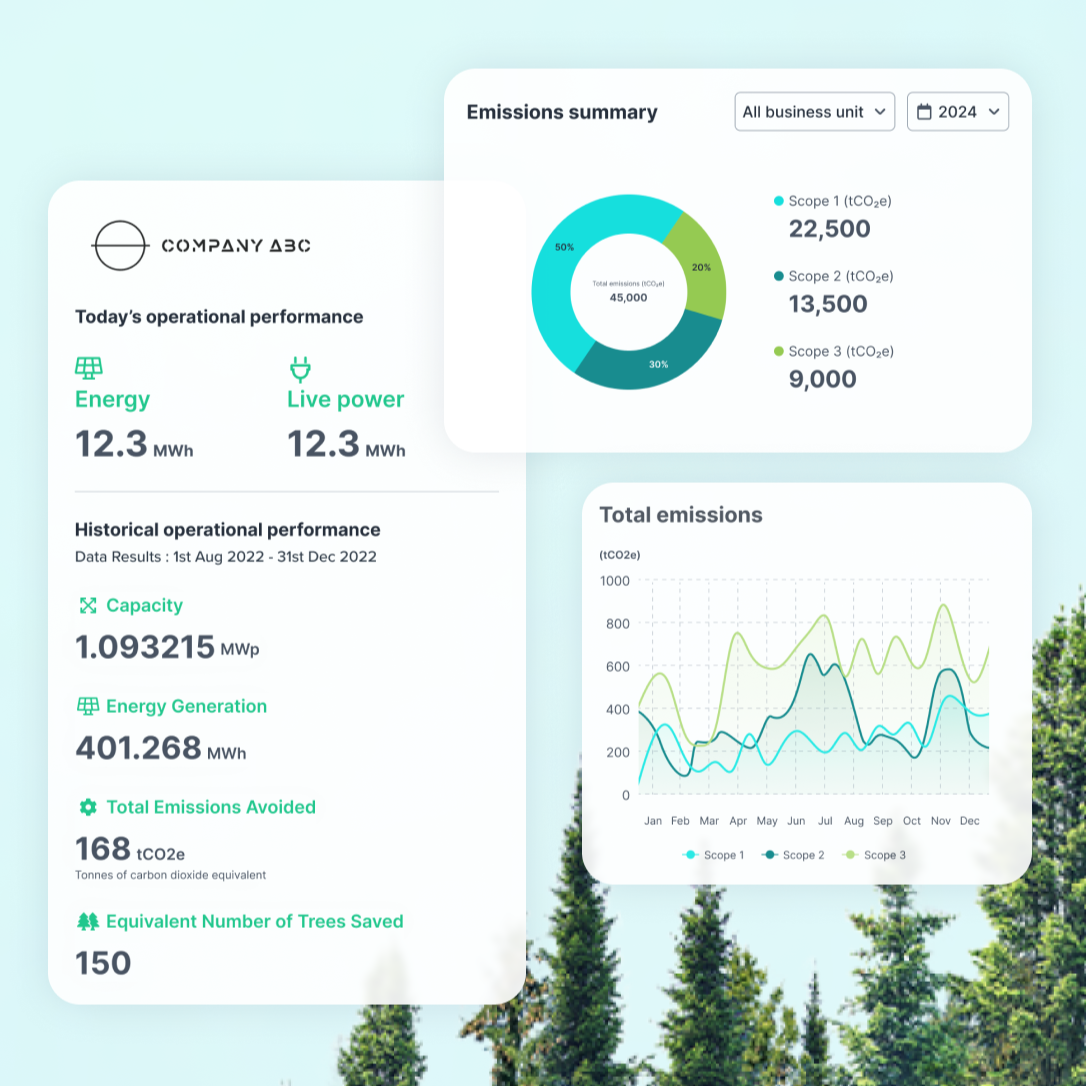
Task: Click the Data Results date range text
Action: click(226, 557)
